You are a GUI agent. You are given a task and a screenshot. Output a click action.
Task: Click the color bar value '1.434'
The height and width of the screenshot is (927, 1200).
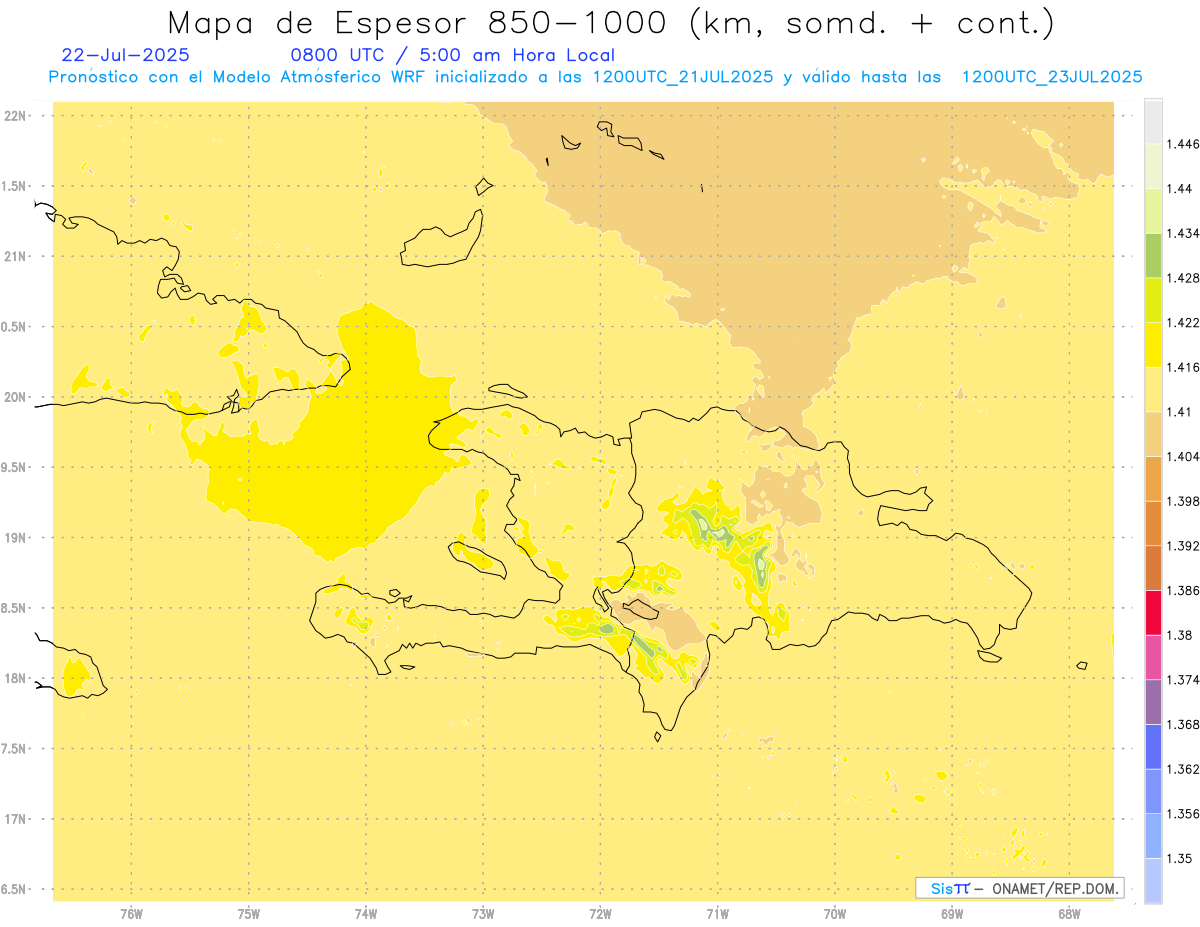(x=1185, y=233)
